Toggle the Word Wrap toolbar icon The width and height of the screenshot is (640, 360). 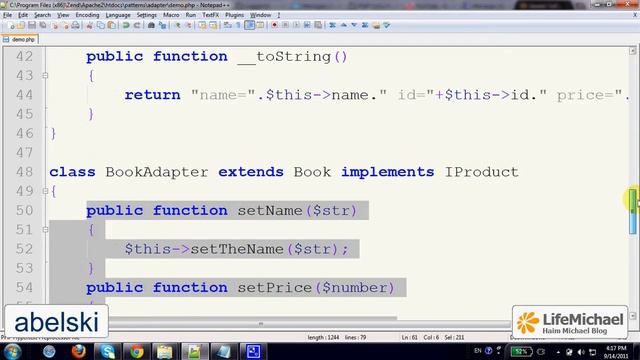click(228, 25)
